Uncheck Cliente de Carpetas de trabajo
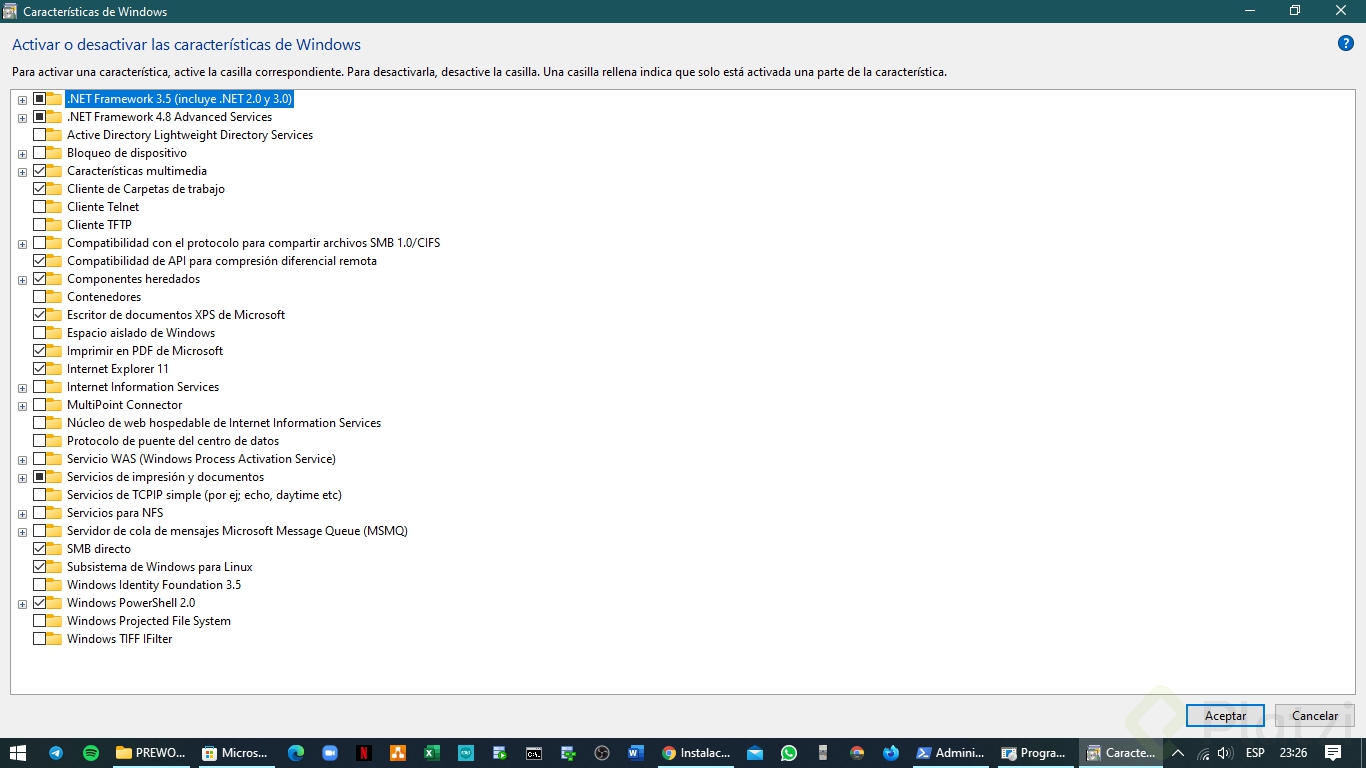This screenshot has height=768, width=1366. pyautogui.click(x=39, y=189)
